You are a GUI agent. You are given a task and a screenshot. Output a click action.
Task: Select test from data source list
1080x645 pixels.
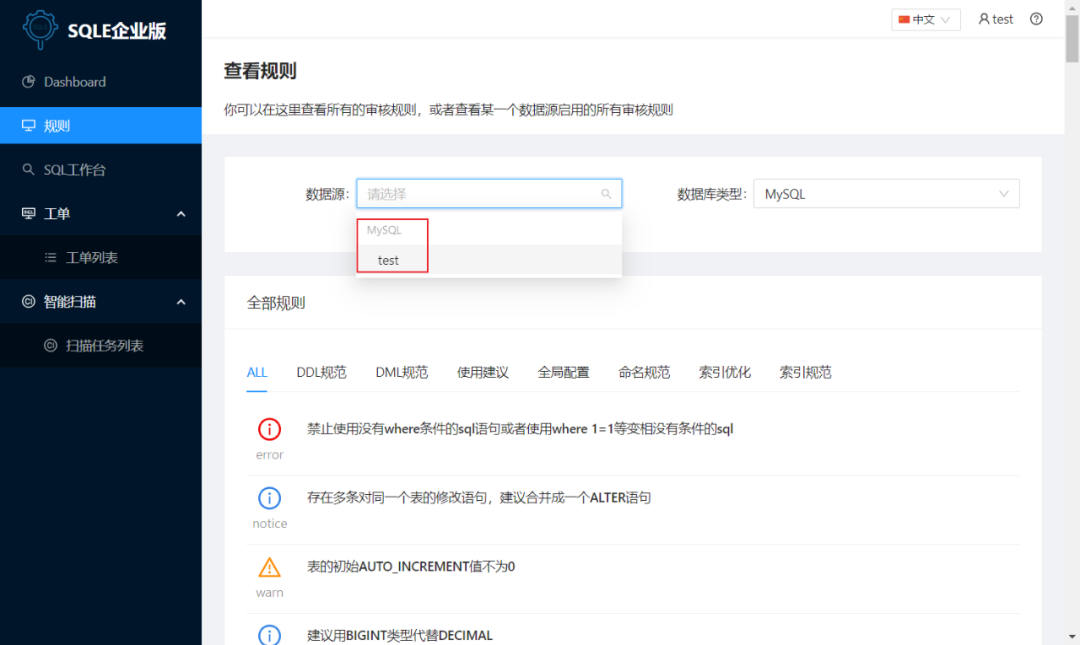489,260
